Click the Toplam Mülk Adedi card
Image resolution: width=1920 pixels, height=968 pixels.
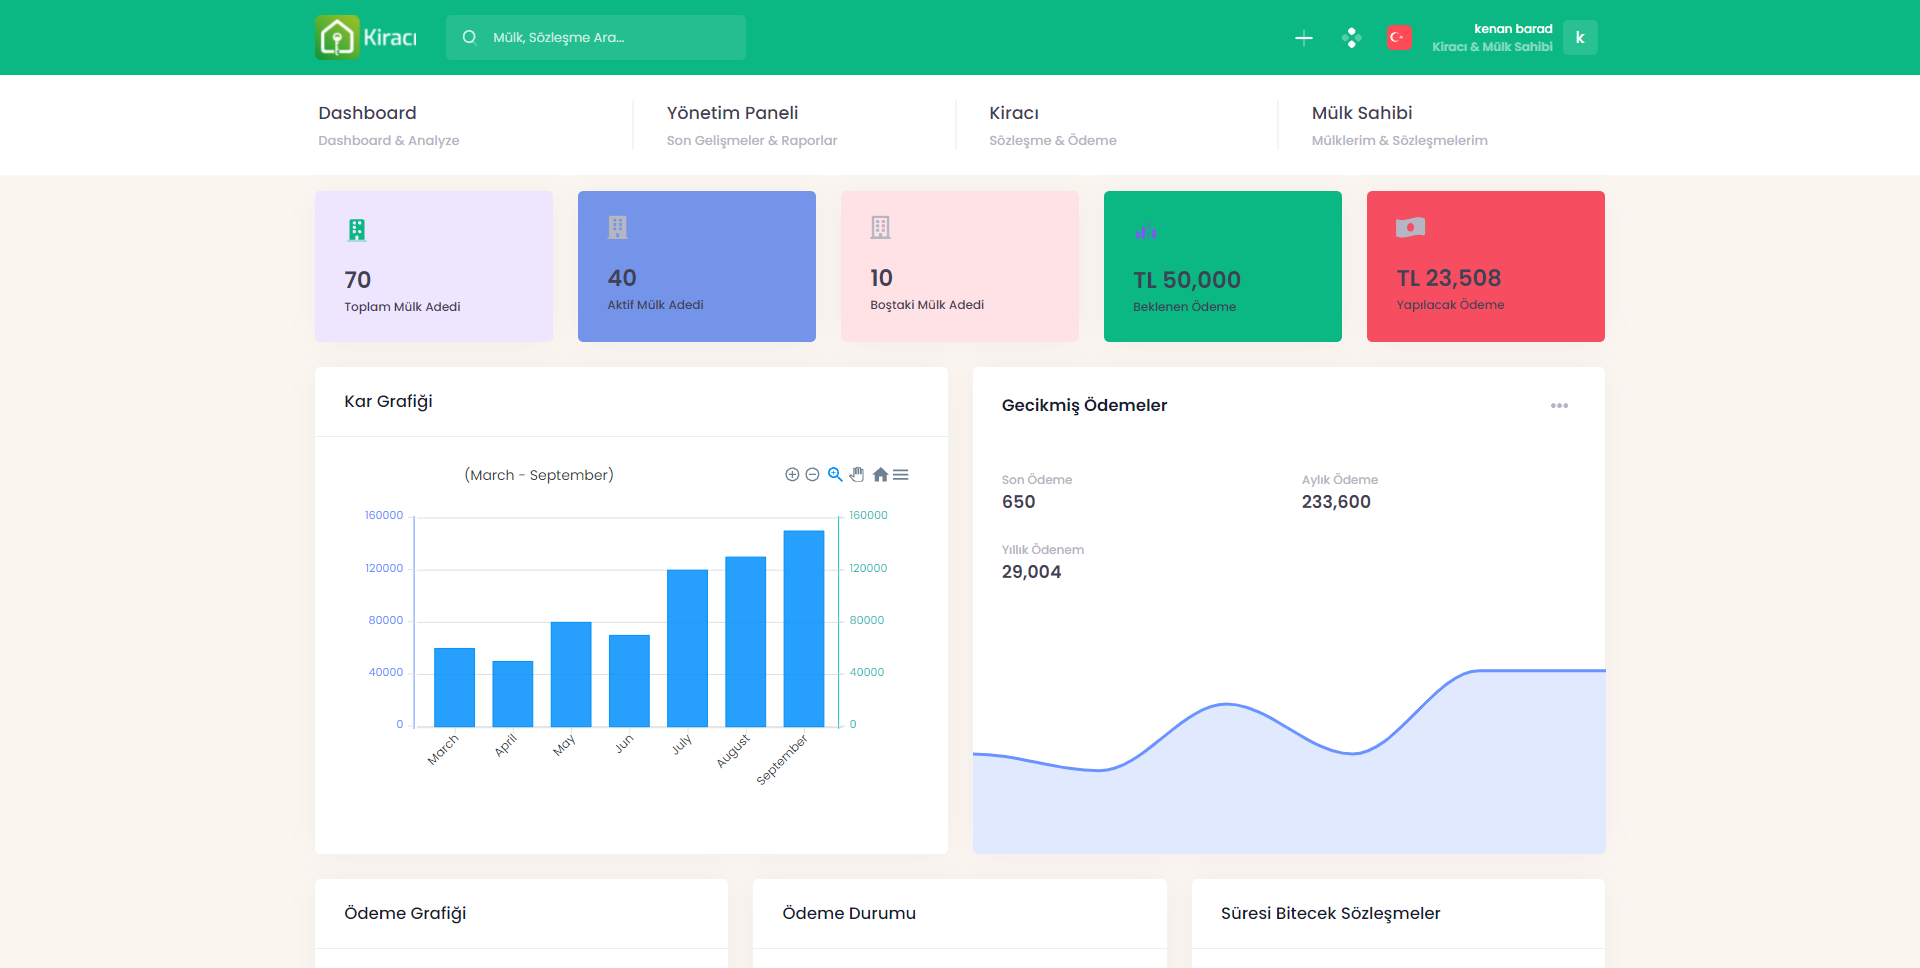point(434,267)
